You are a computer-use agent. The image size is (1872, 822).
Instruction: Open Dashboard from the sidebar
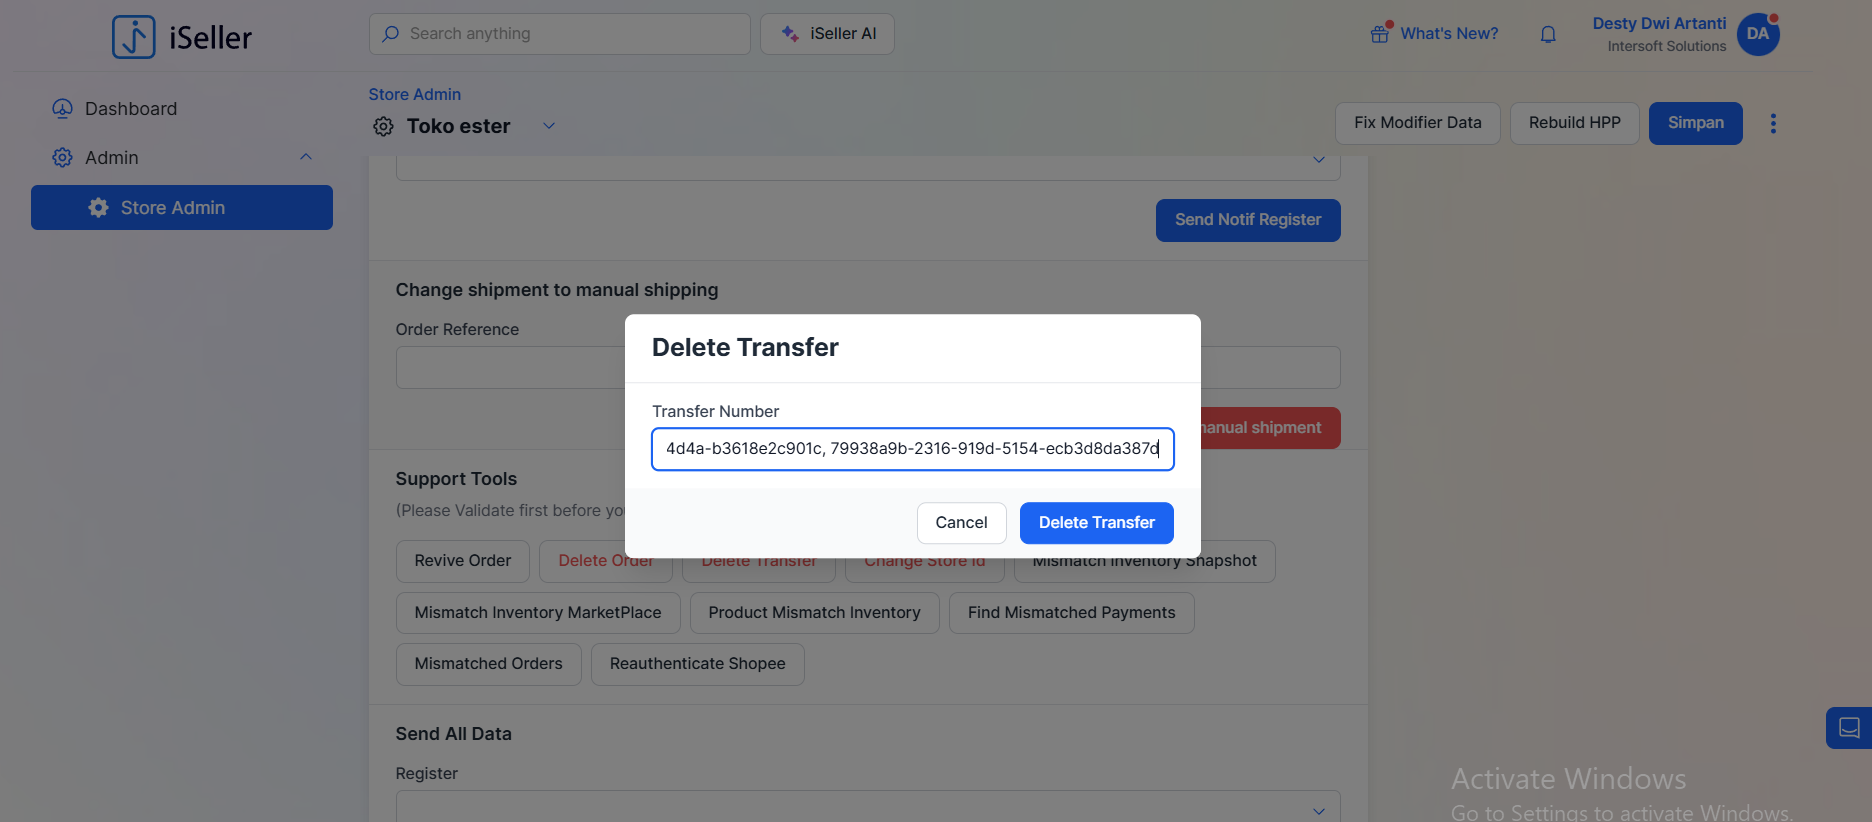coord(130,109)
